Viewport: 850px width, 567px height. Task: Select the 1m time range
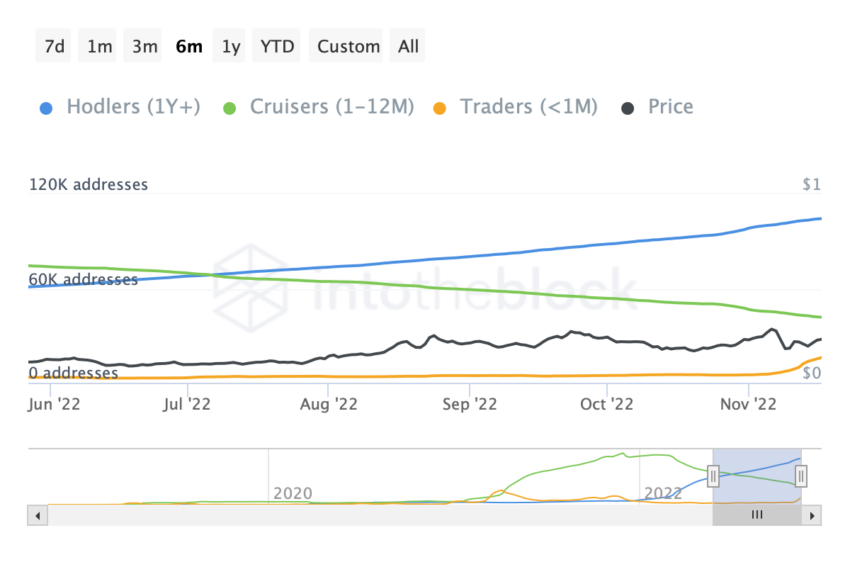[x=100, y=46]
